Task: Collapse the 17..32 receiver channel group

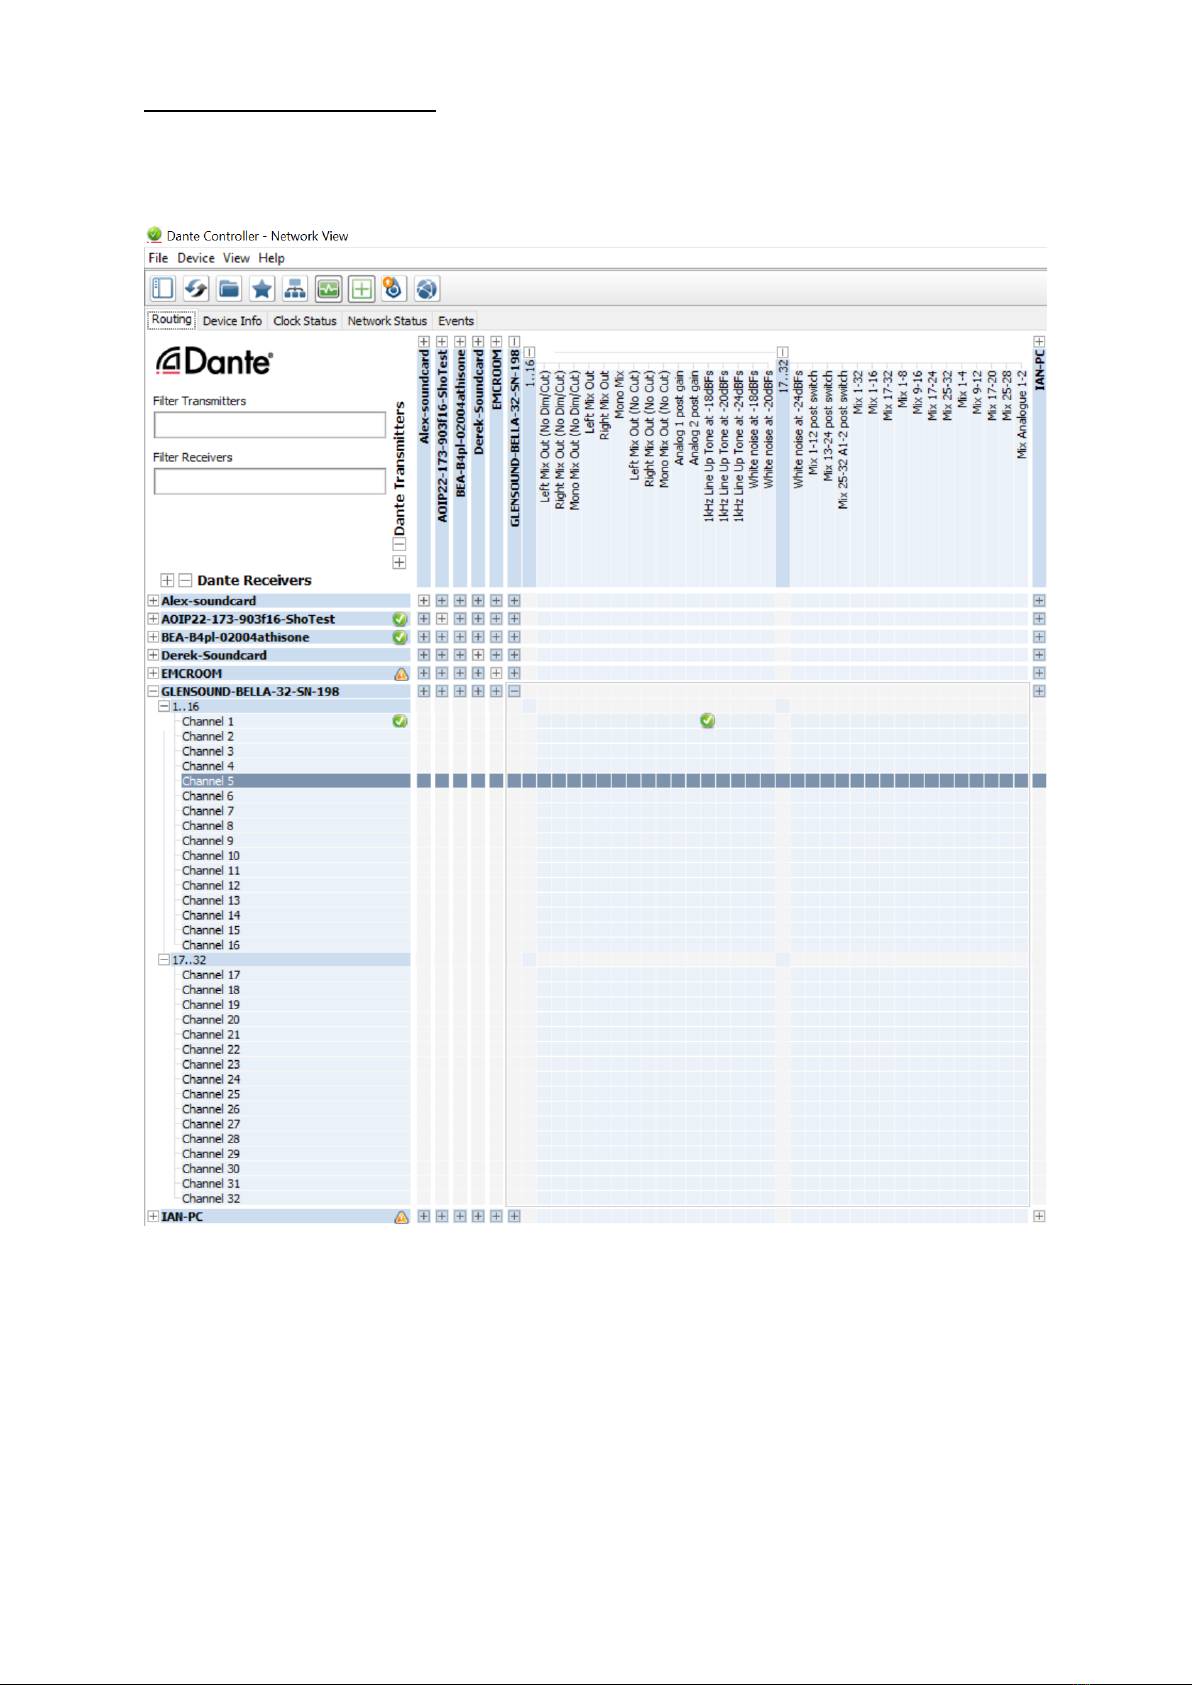Action: (164, 960)
